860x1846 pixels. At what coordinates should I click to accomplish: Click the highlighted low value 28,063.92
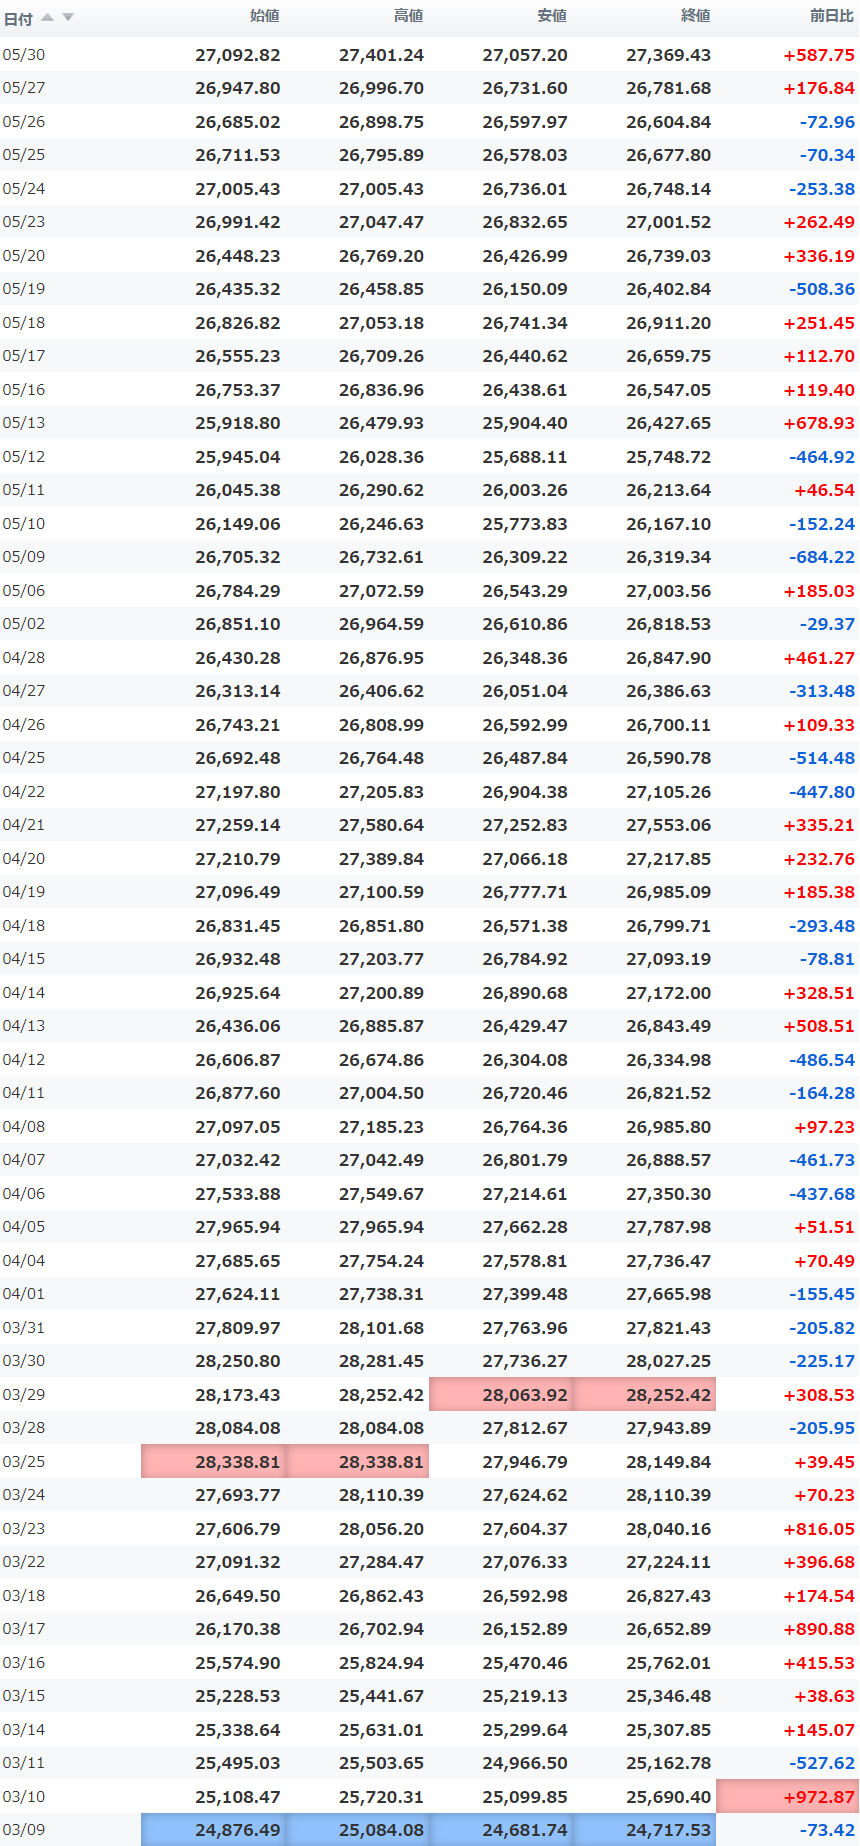pyautogui.click(x=501, y=1395)
